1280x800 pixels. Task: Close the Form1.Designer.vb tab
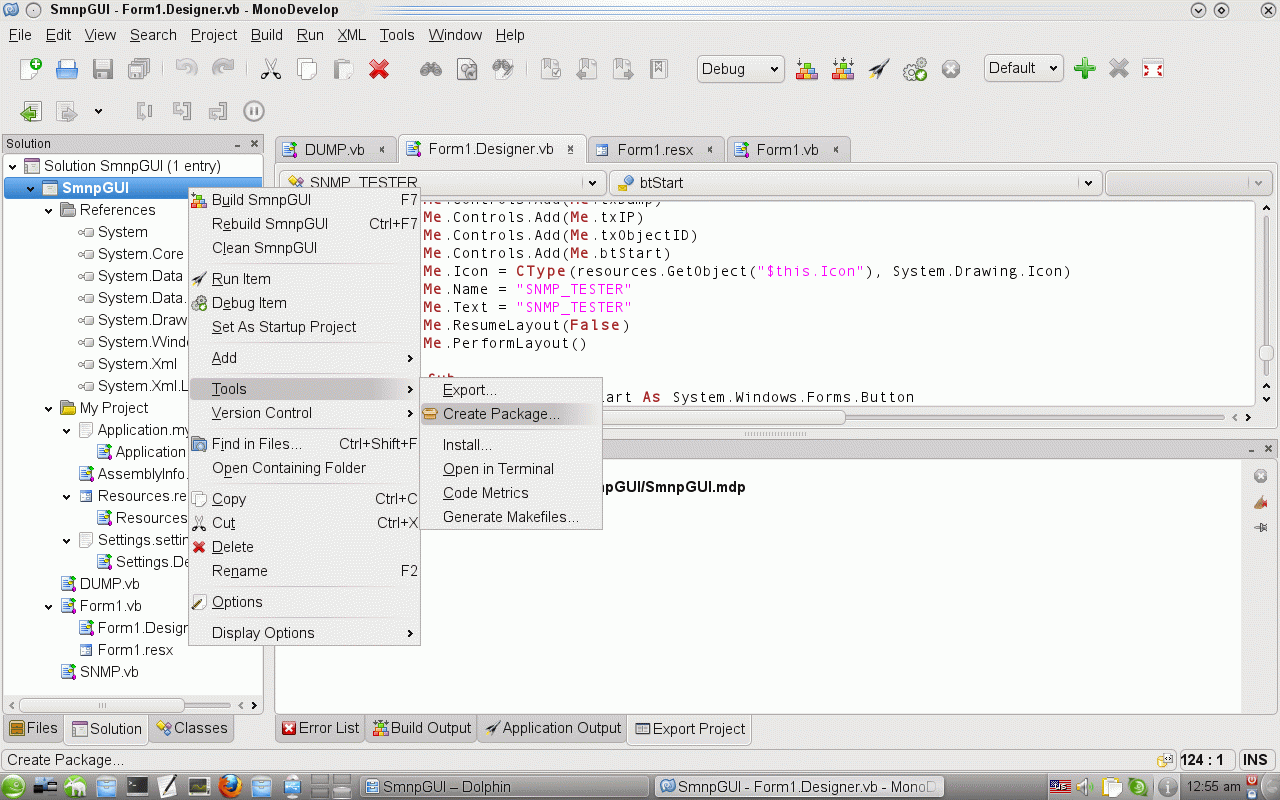[x=571, y=150]
